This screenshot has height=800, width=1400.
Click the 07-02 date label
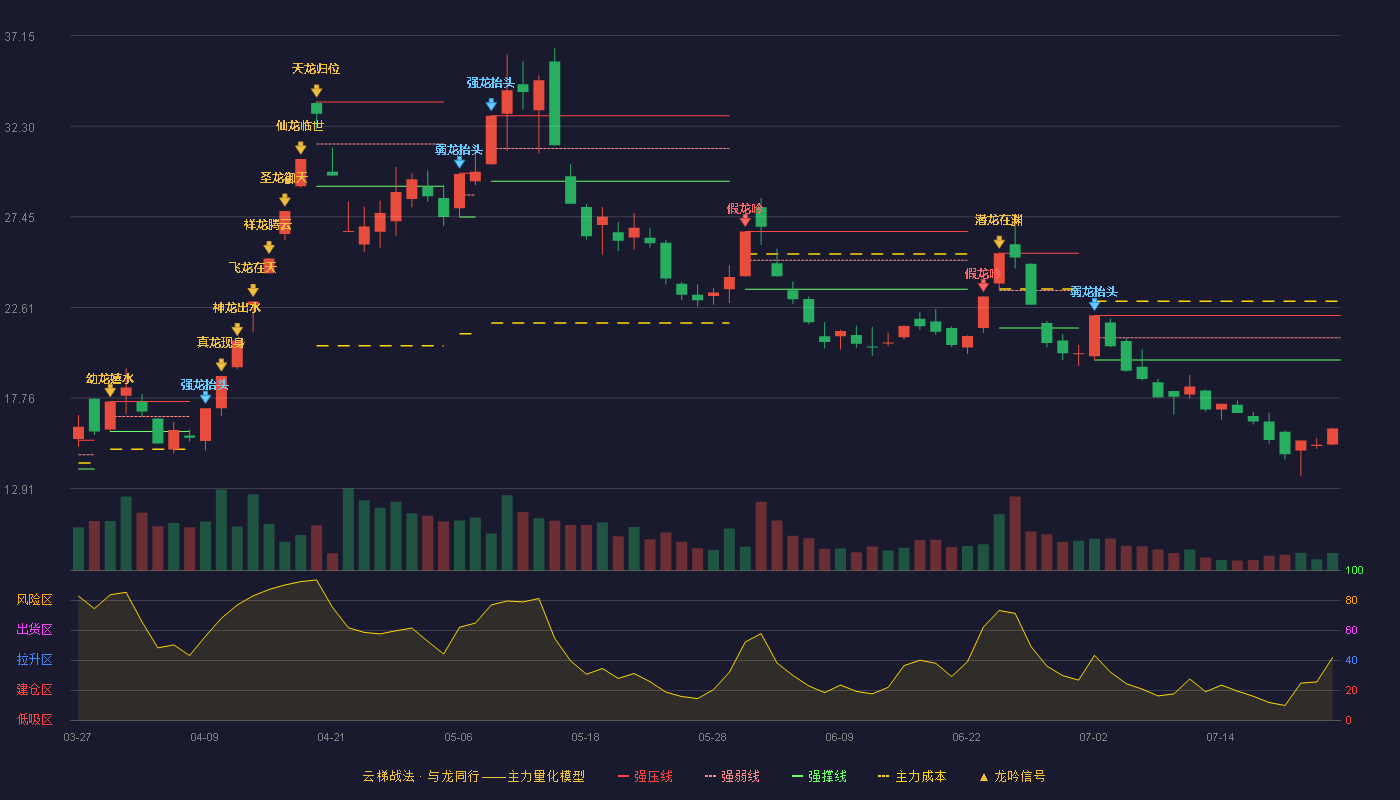[x=1093, y=737]
